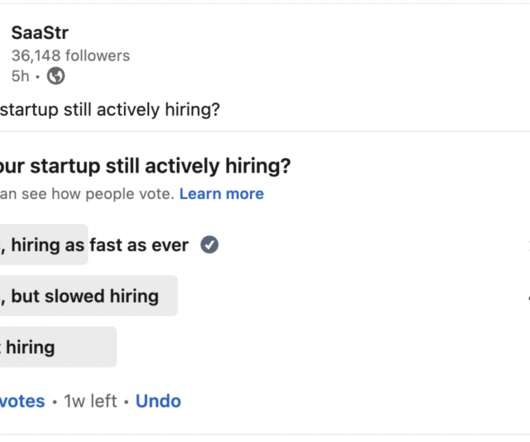
Task: Click the gray result bar behind 'but slowed hiring'
Action: pos(89,296)
